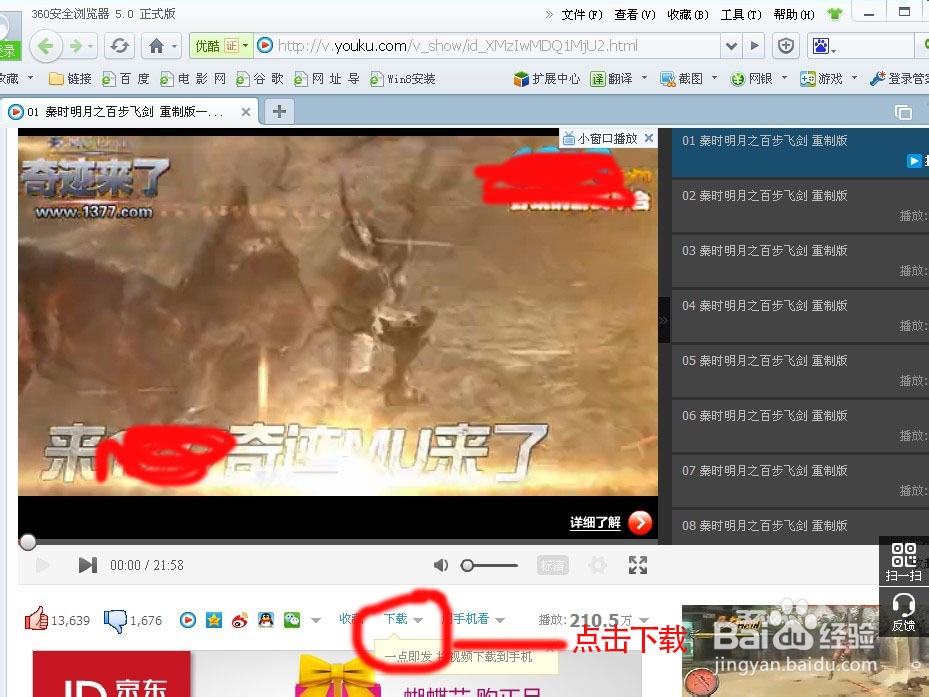Open the 扫一扫 QR code widget
929x697 pixels.
[x=904, y=561]
